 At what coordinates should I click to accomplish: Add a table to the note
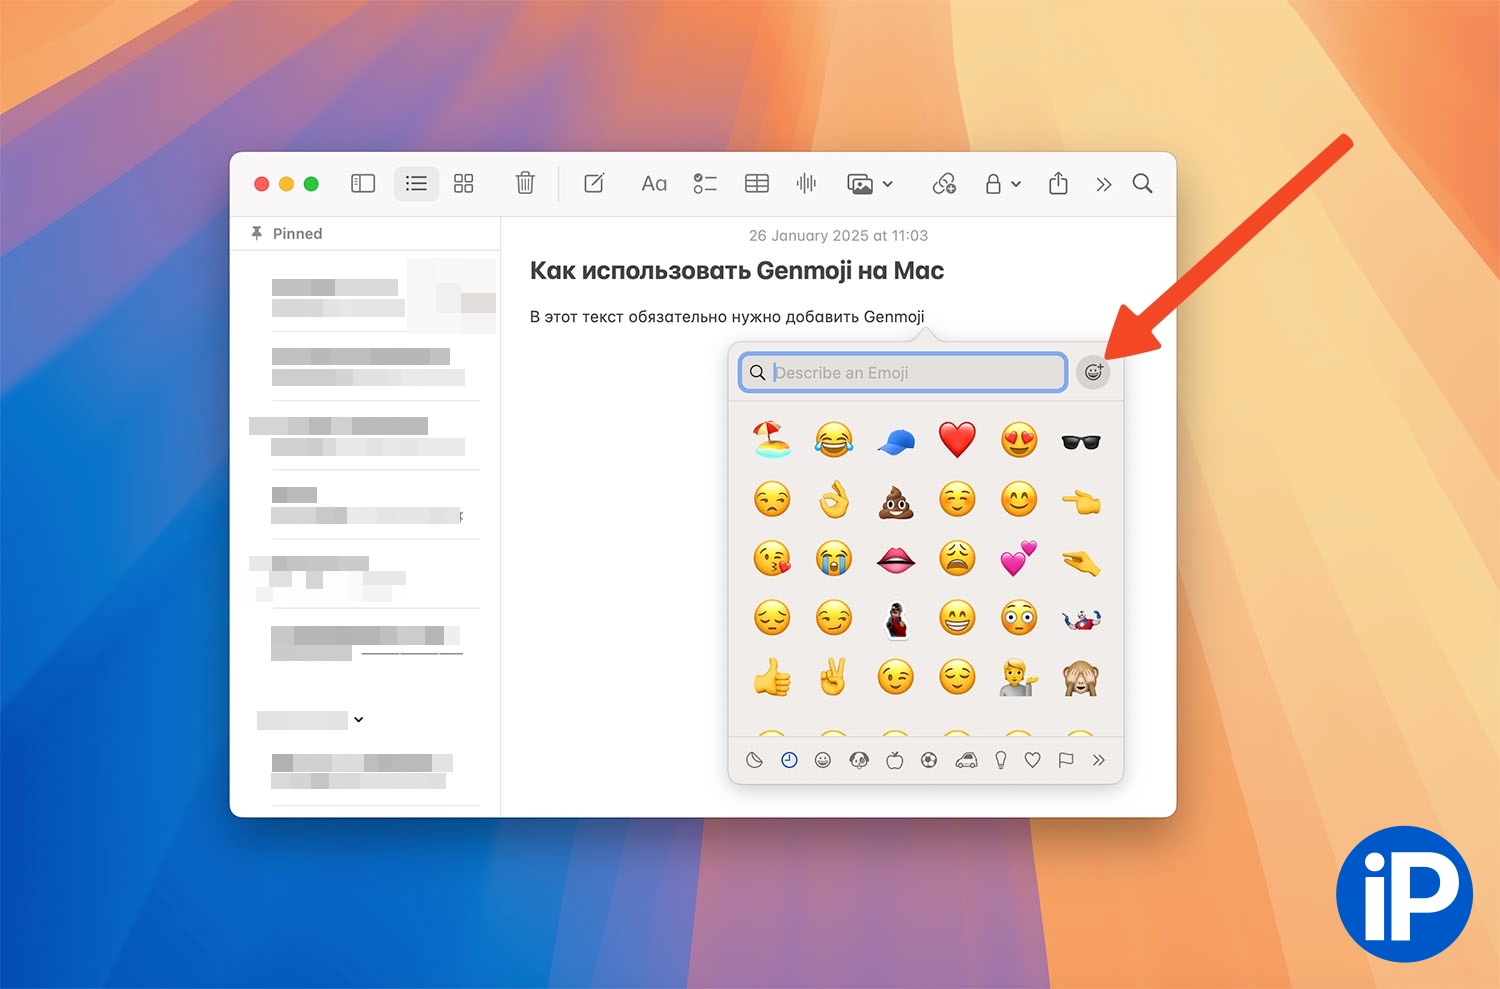click(757, 184)
